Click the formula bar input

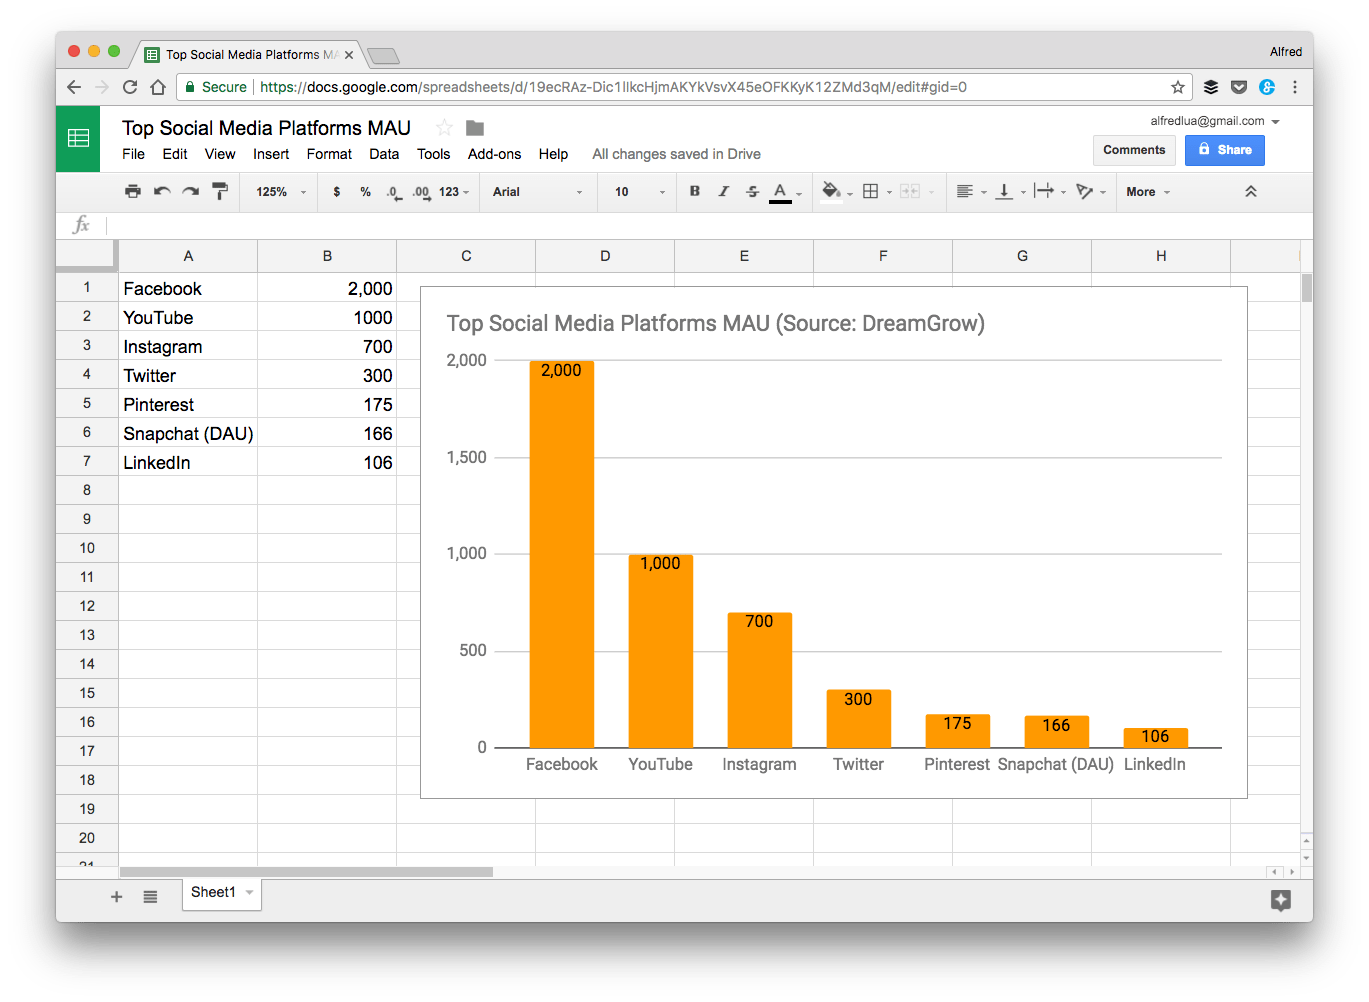708,225
